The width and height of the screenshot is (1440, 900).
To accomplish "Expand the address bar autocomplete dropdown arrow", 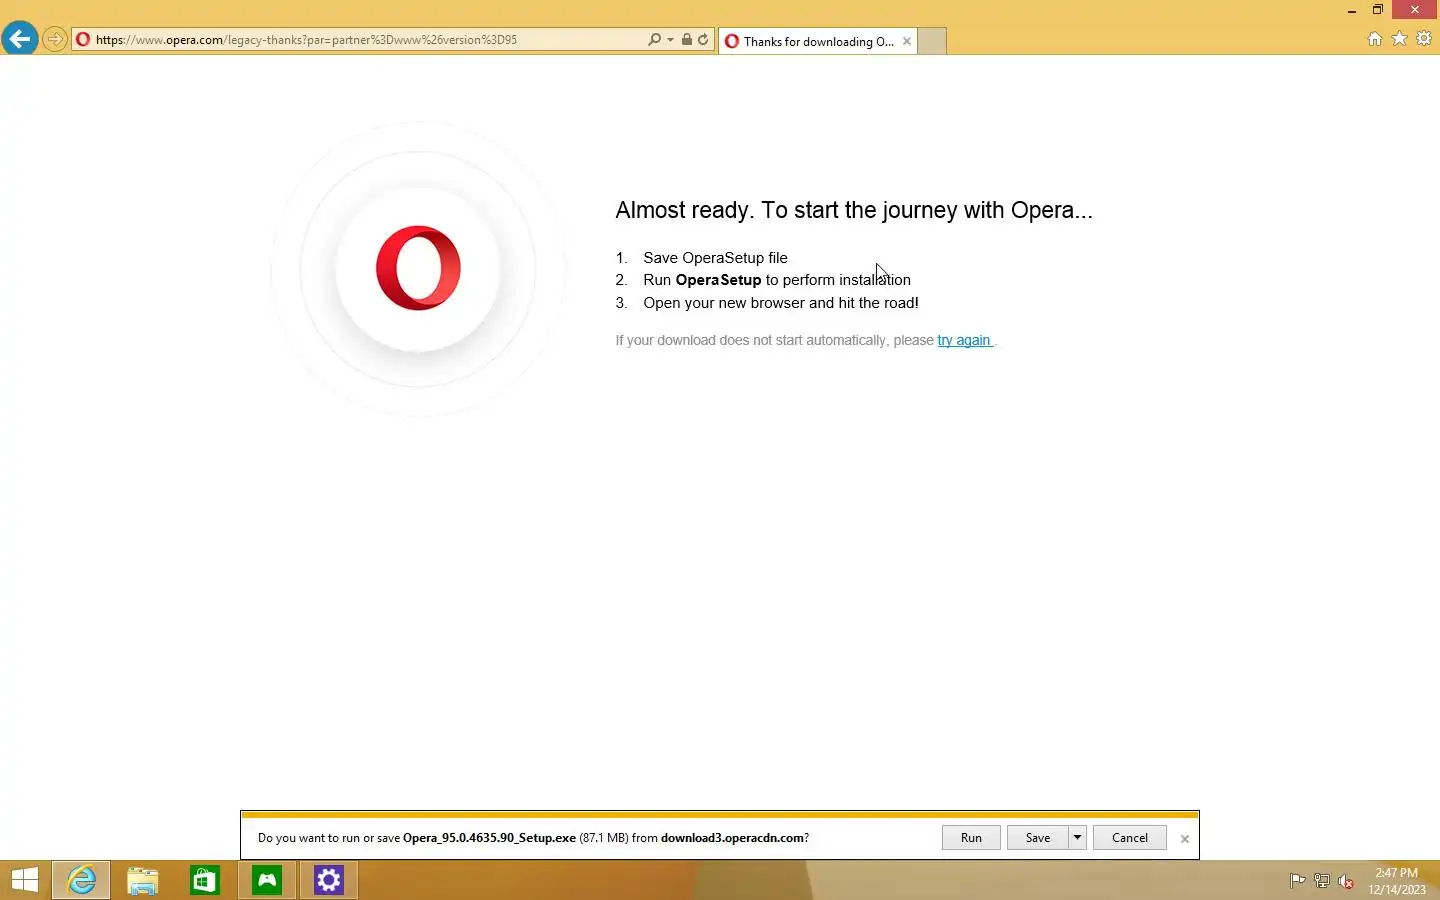I will tap(670, 40).
